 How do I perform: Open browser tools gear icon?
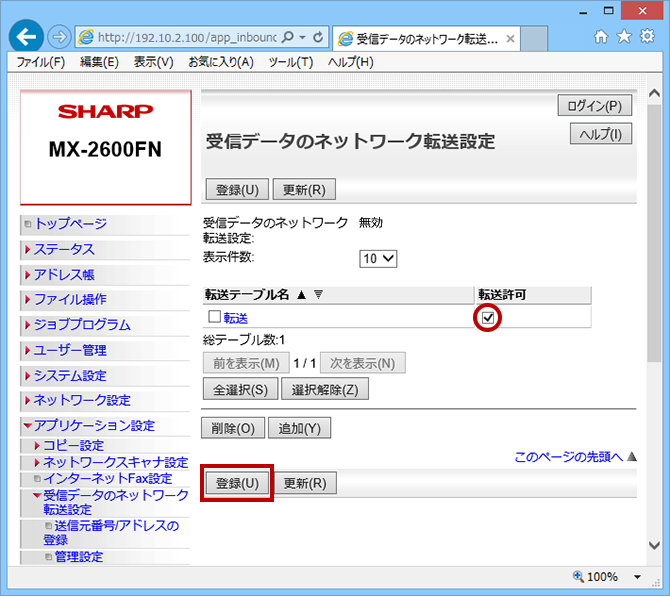(x=645, y=37)
